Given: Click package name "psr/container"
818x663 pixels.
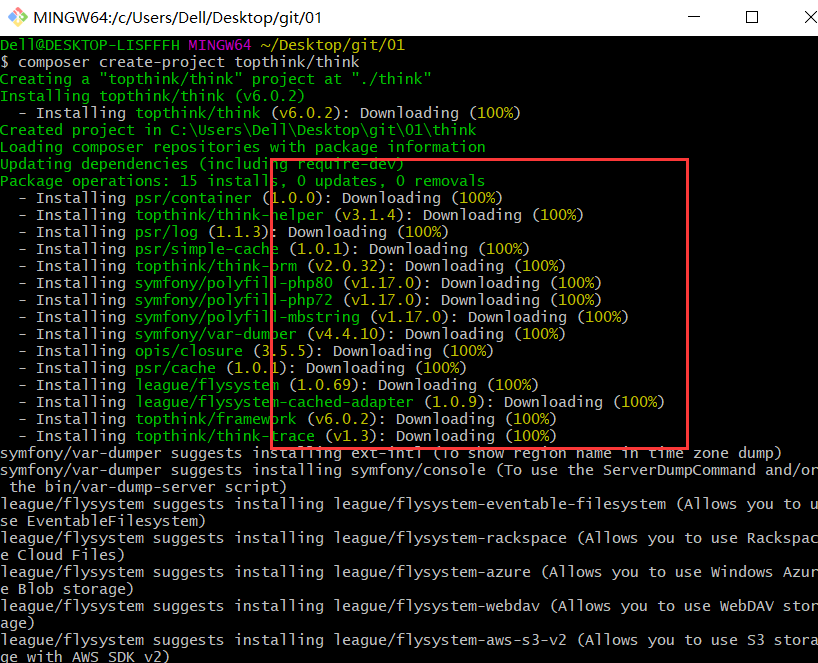Looking at the screenshot, I should 193,198.
